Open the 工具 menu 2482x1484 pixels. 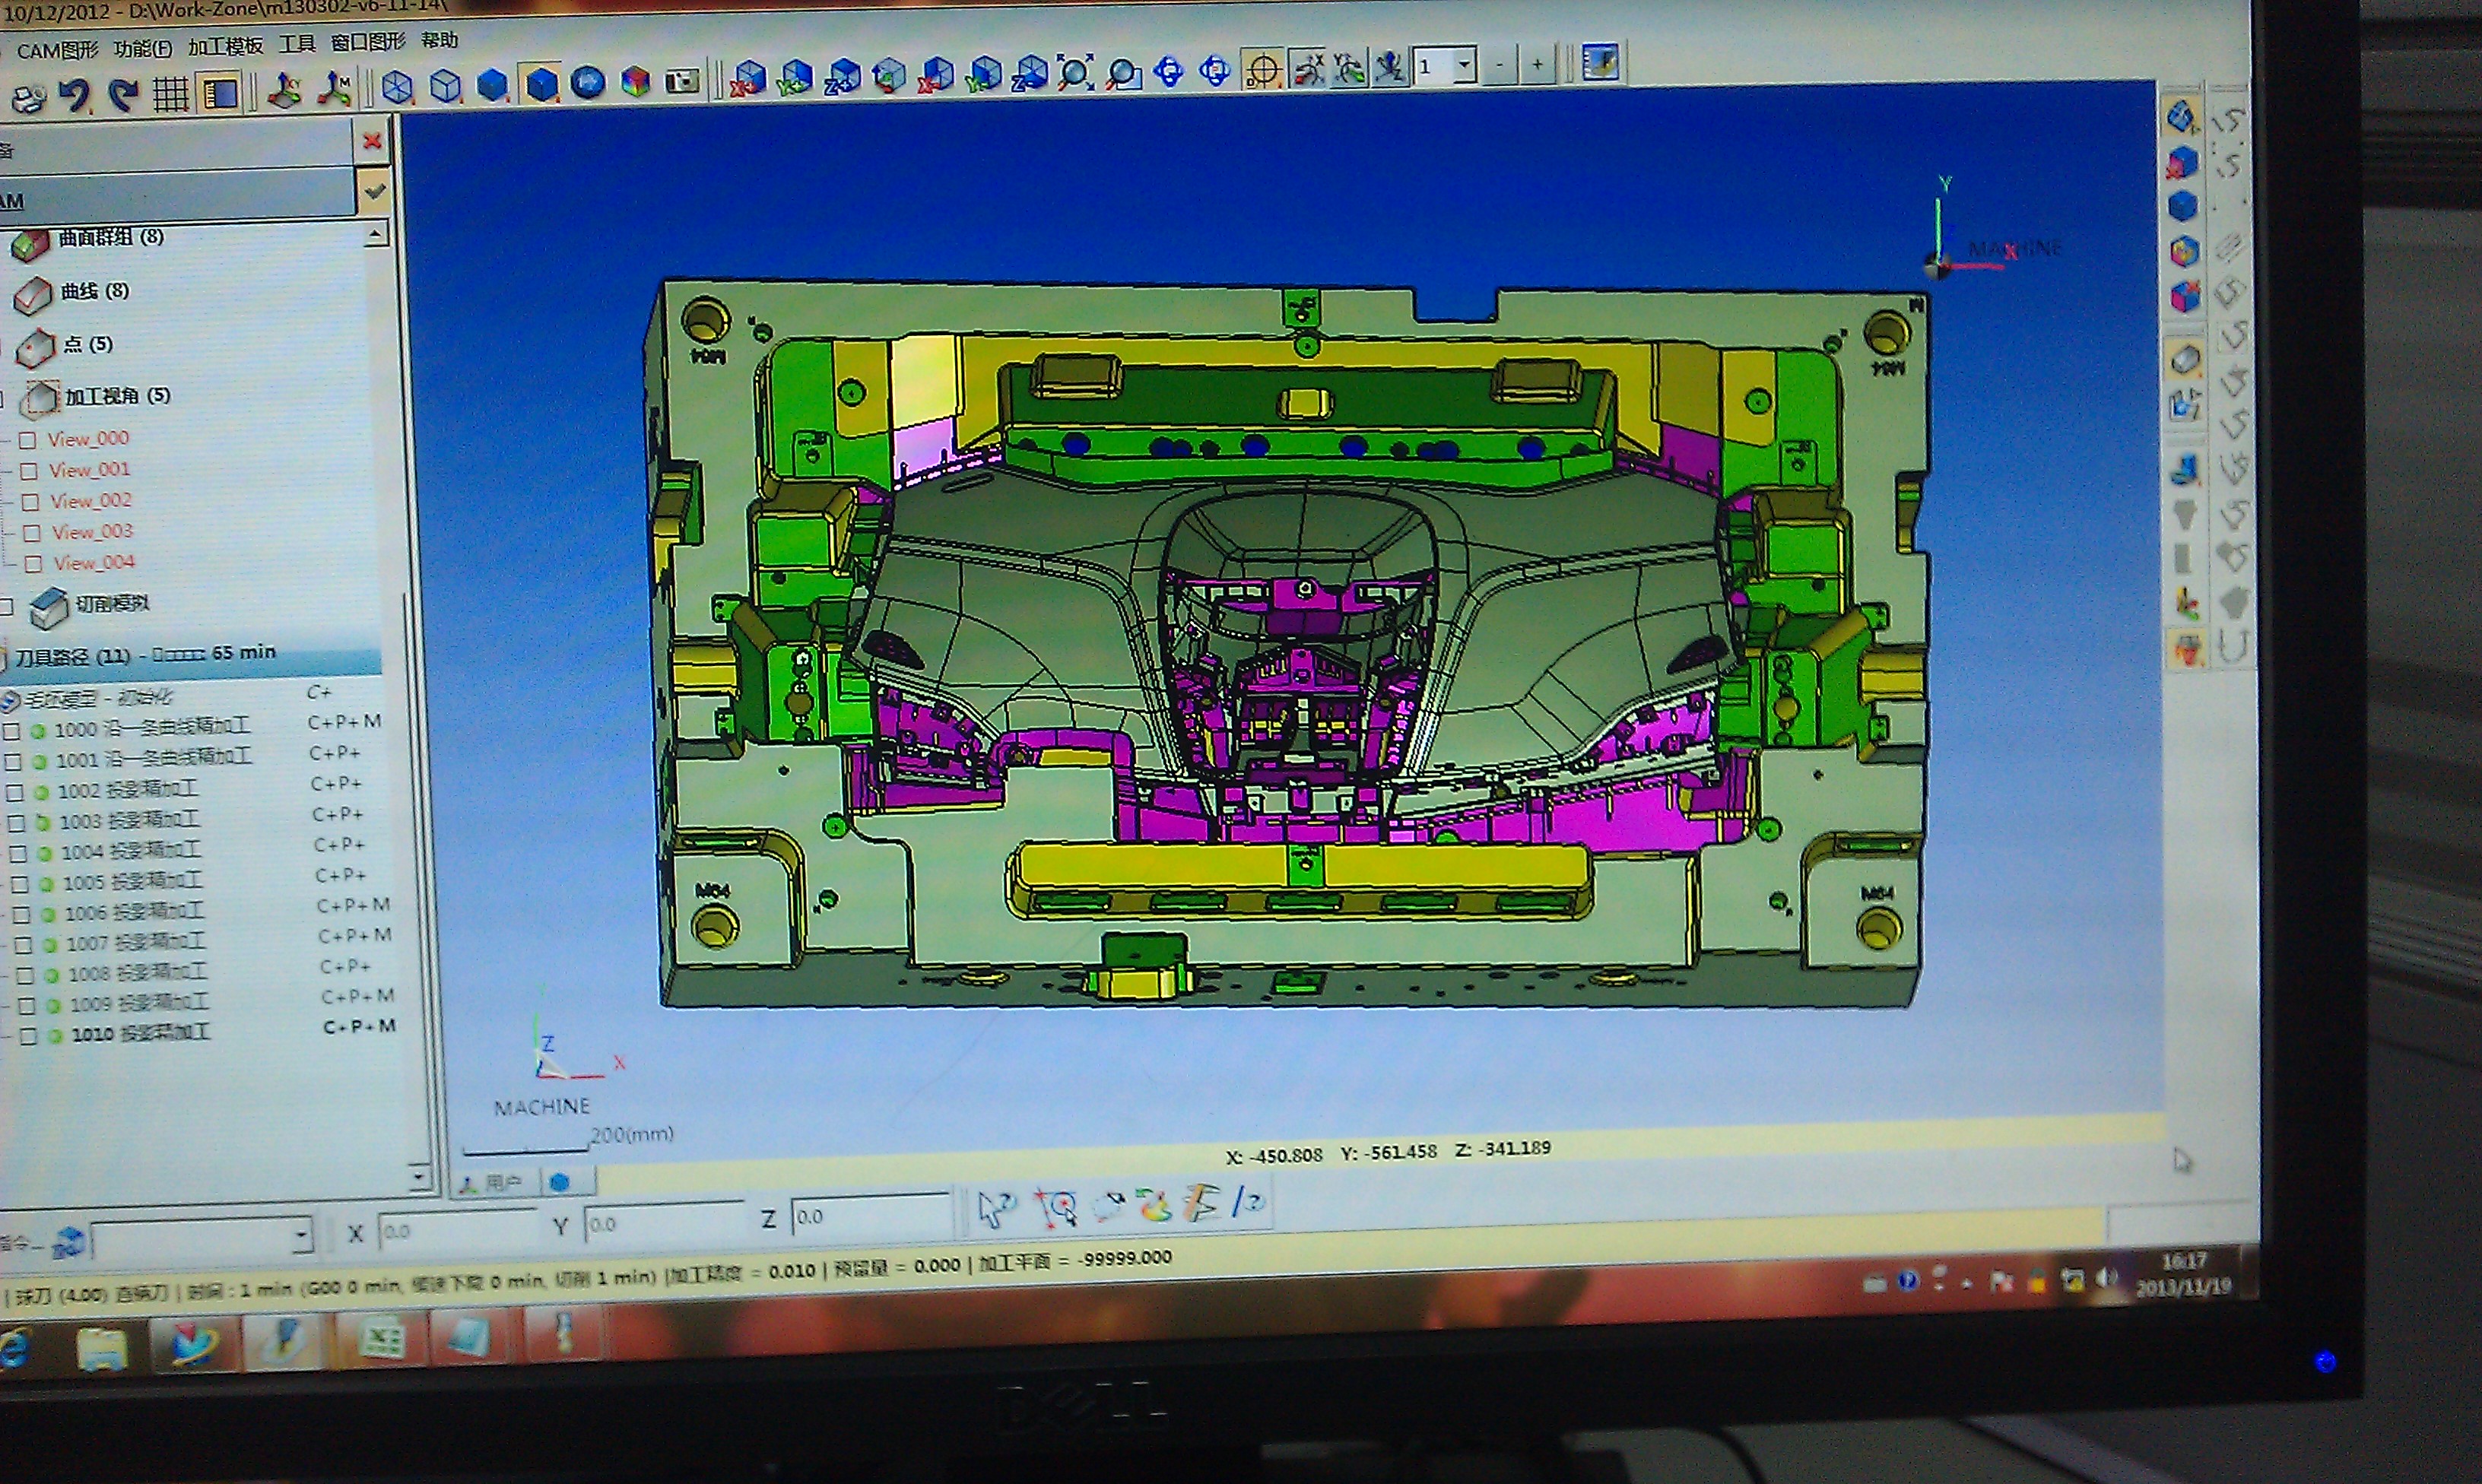pyautogui.click(x=296, y=44)
